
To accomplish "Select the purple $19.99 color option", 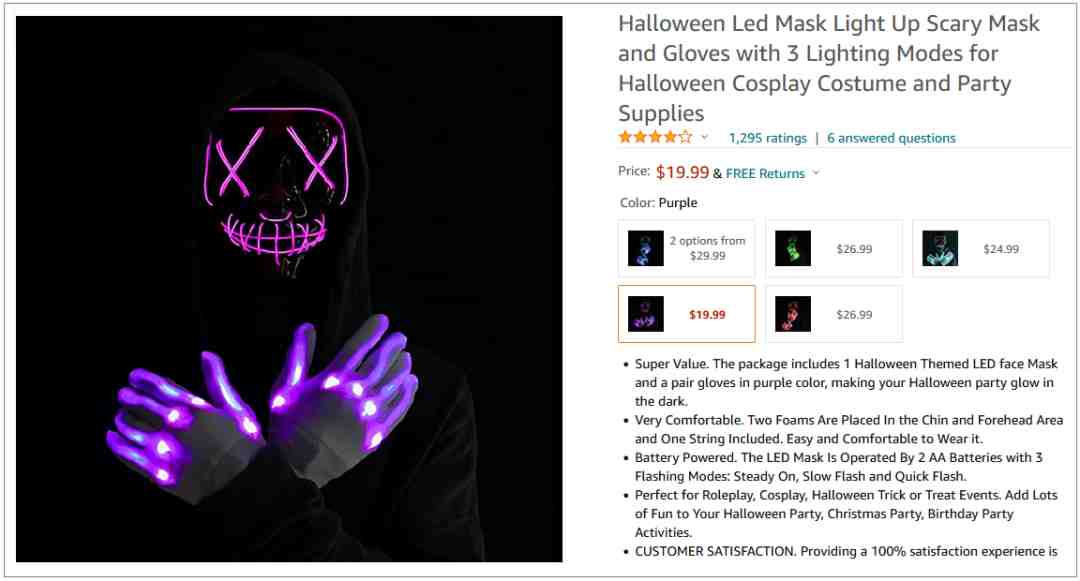I will point(687,314).
